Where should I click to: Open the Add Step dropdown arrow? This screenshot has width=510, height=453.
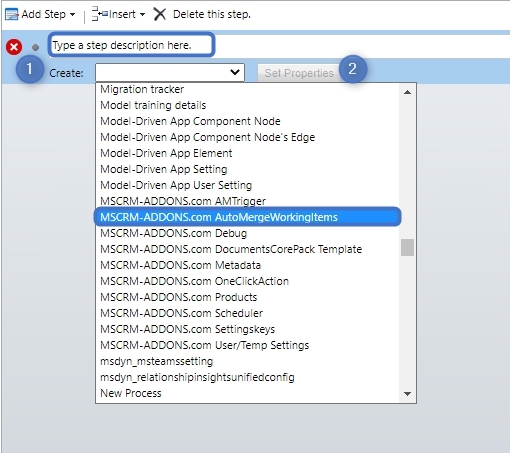[72, 15]
